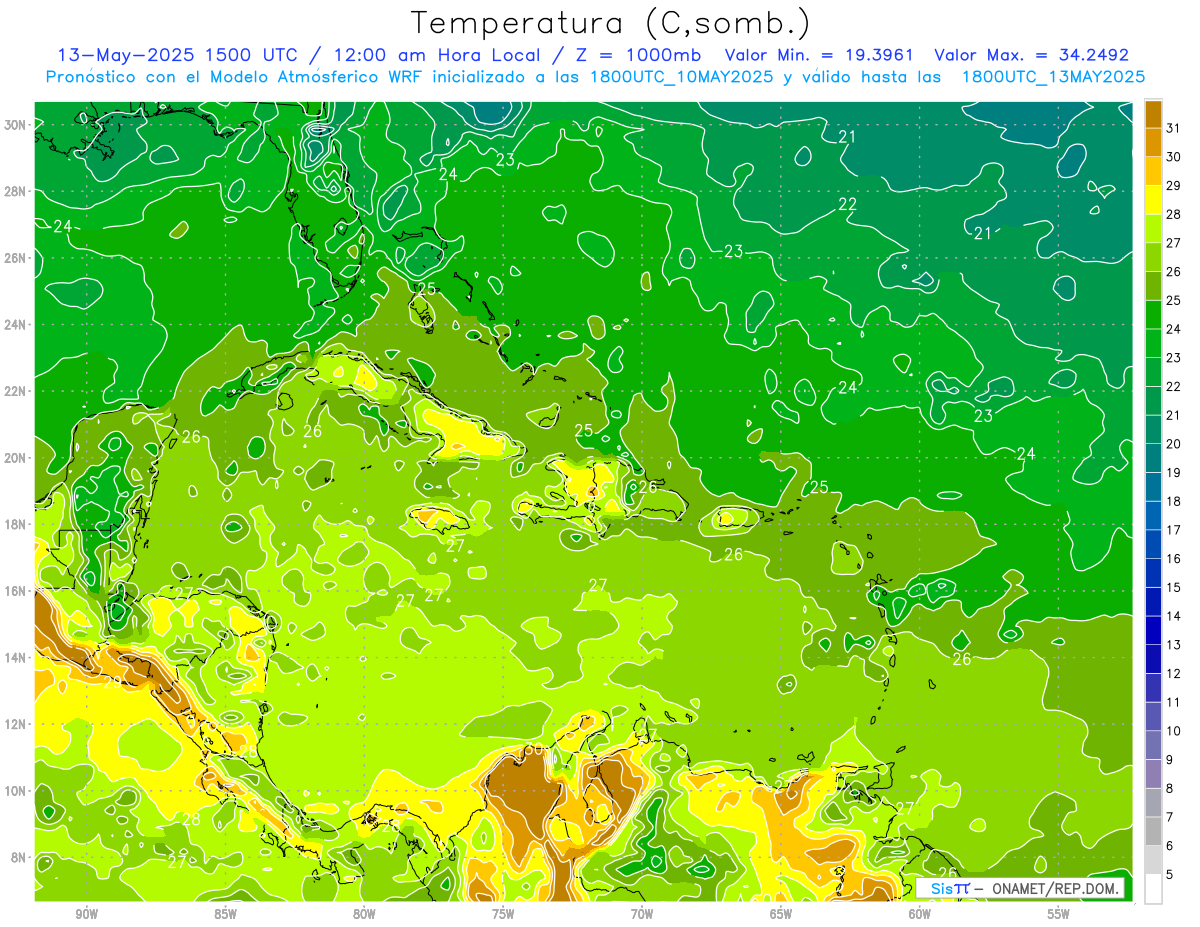The image size is (1200, 927).
Task: Click the 12N latitude axis label
Action: [x=16, y=723]
